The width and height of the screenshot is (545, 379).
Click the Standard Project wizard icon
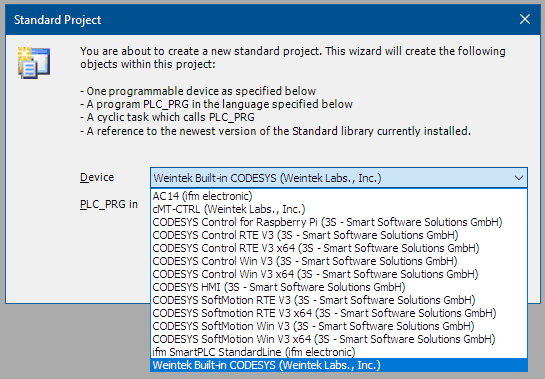(34, 63)
